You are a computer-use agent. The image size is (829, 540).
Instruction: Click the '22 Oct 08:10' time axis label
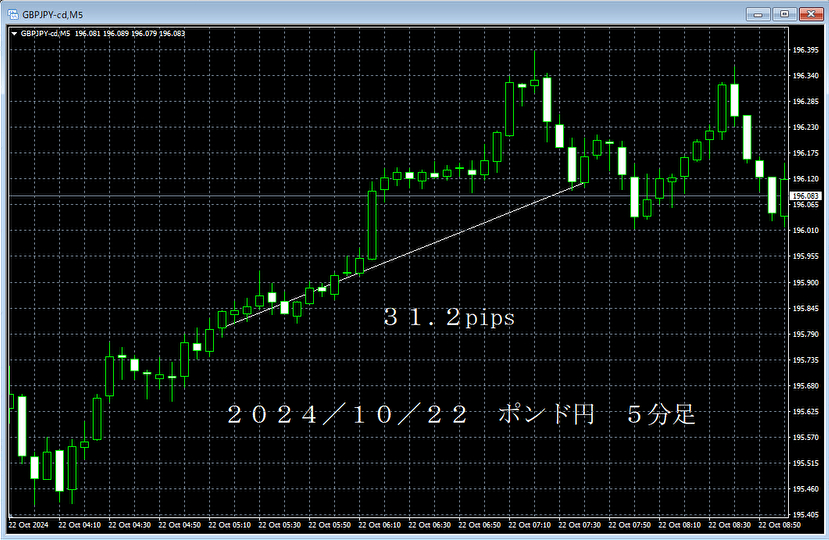tap(679, 525)
